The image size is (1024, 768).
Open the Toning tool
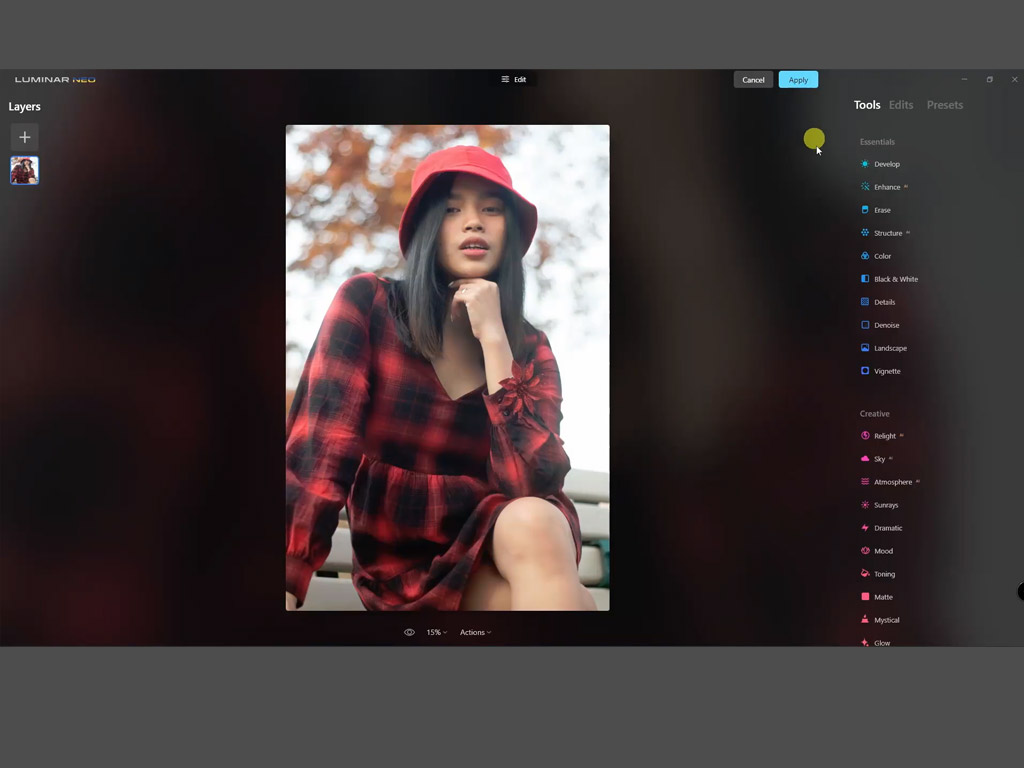(884, 574)
